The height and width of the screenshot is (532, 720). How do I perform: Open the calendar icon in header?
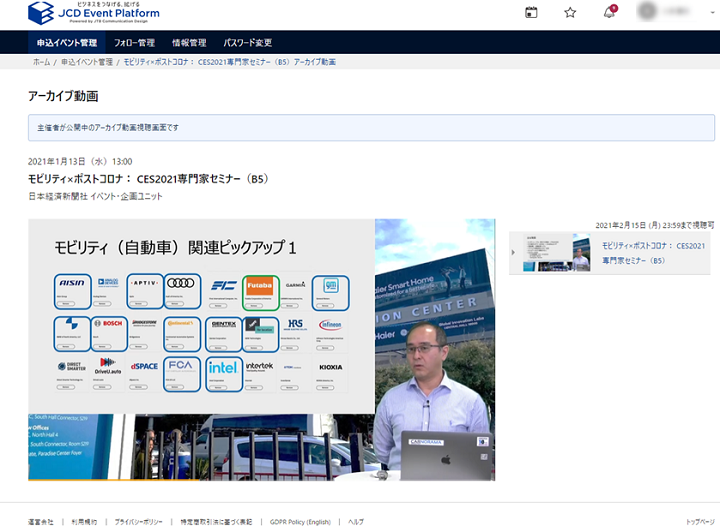point(531,12)
